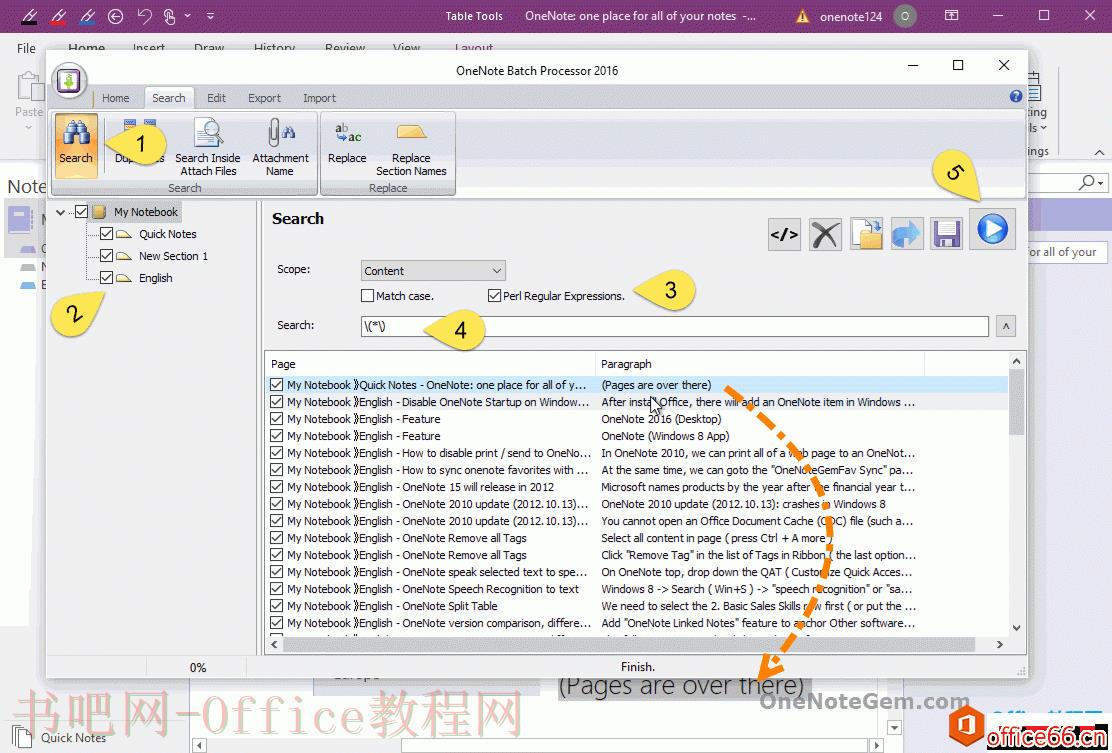Click into the Search pattern input field
This screenshot has width=1112, height=753.
(x=674, y=325)
